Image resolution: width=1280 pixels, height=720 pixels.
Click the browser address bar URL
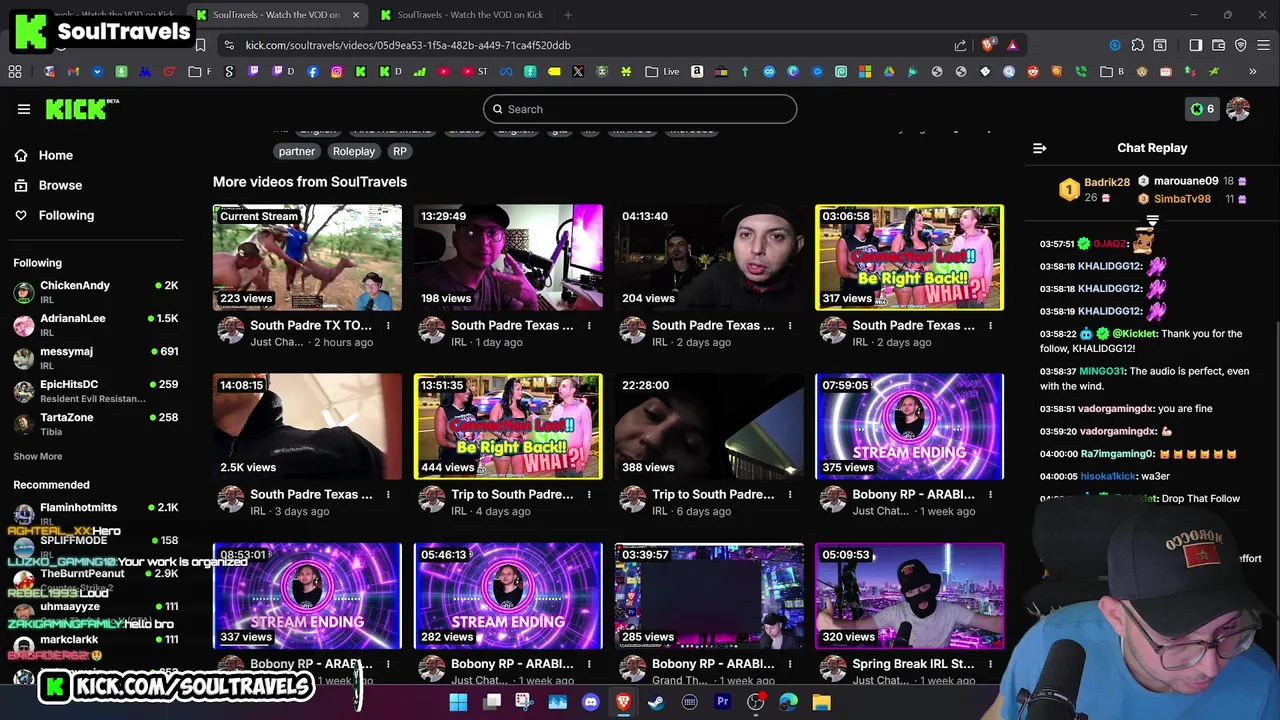[408, 45]
